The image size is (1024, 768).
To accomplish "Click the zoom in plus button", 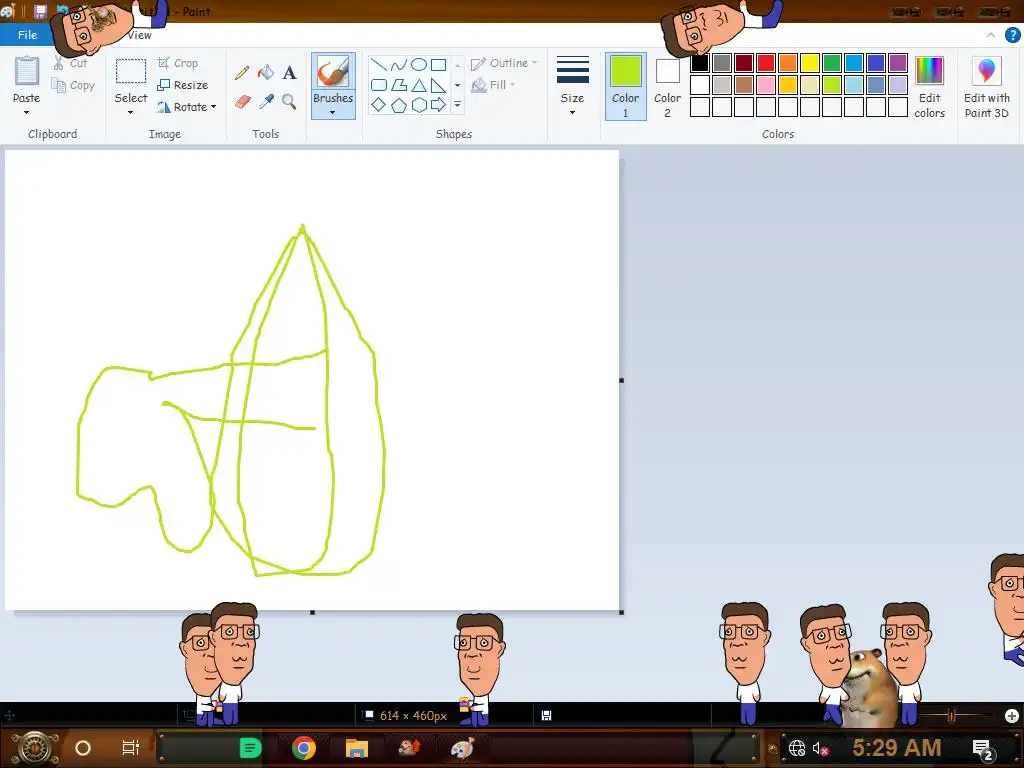I will (1012, 716).
